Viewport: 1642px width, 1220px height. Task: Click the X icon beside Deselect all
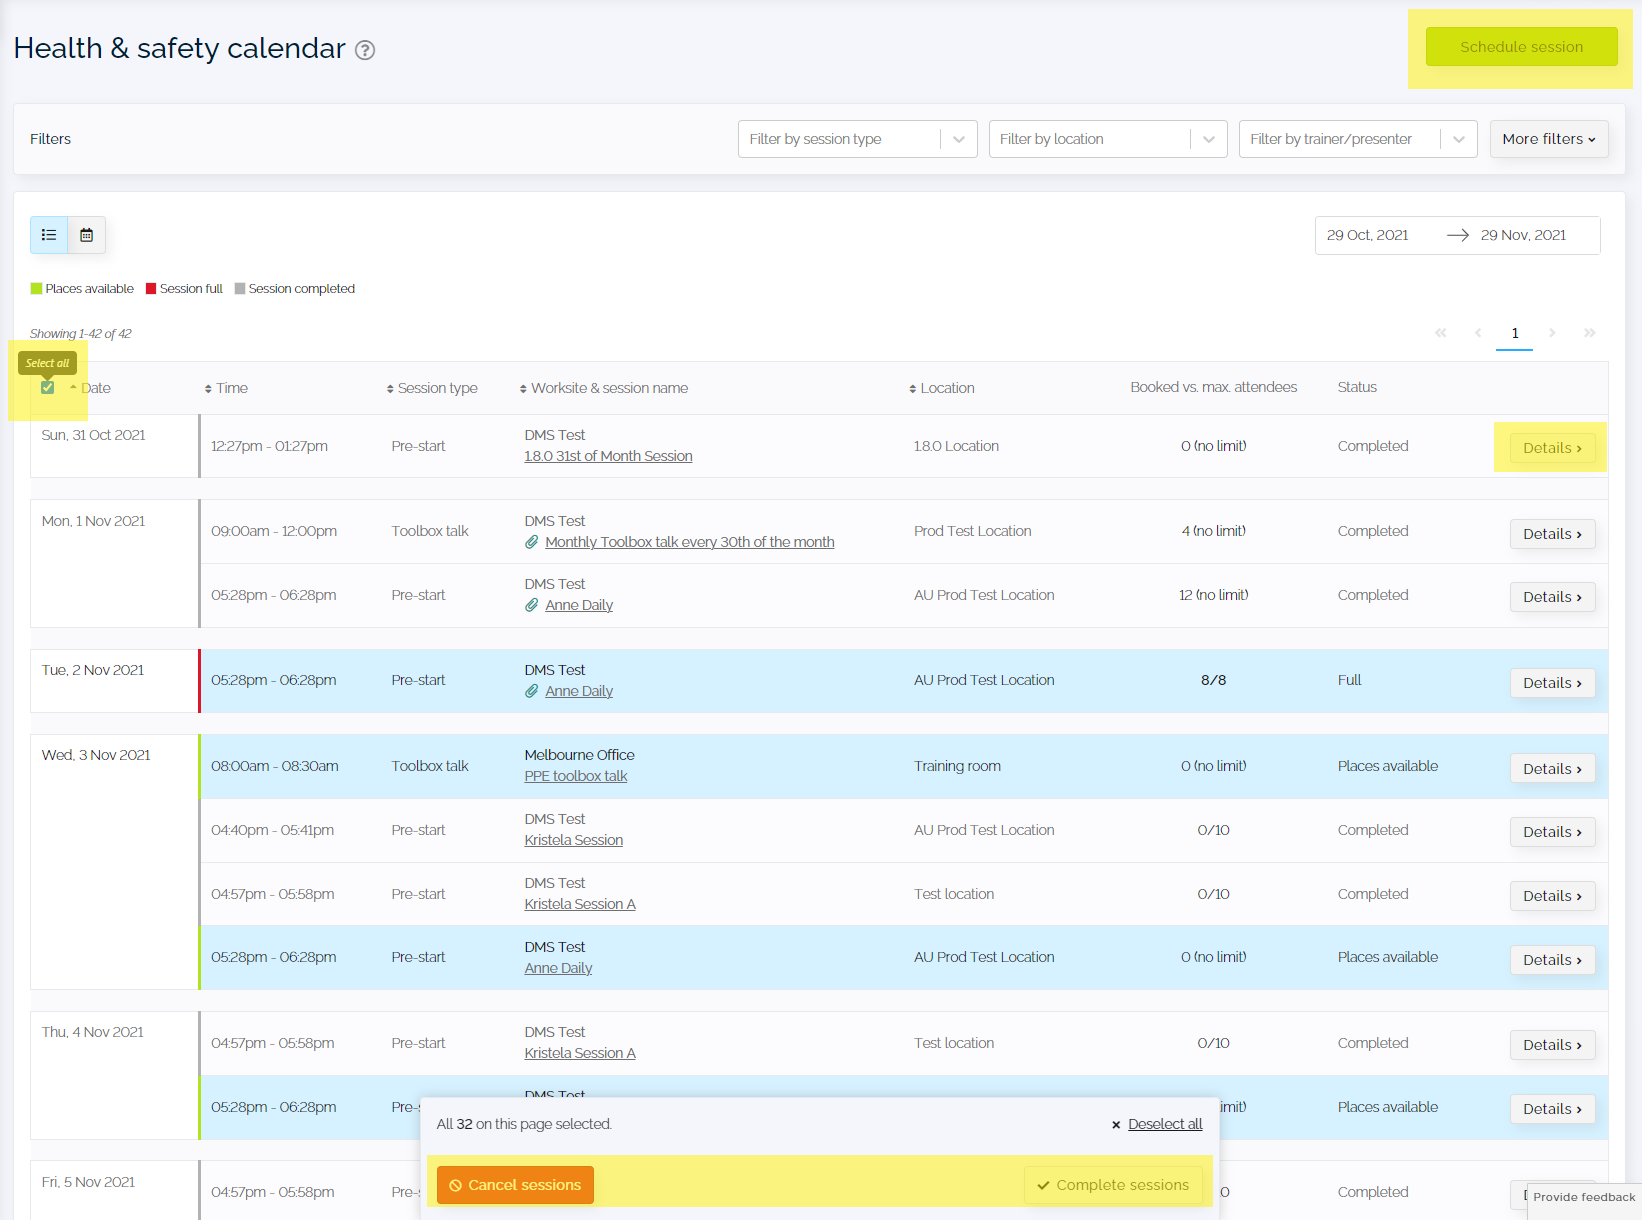coord(1116,1125)
